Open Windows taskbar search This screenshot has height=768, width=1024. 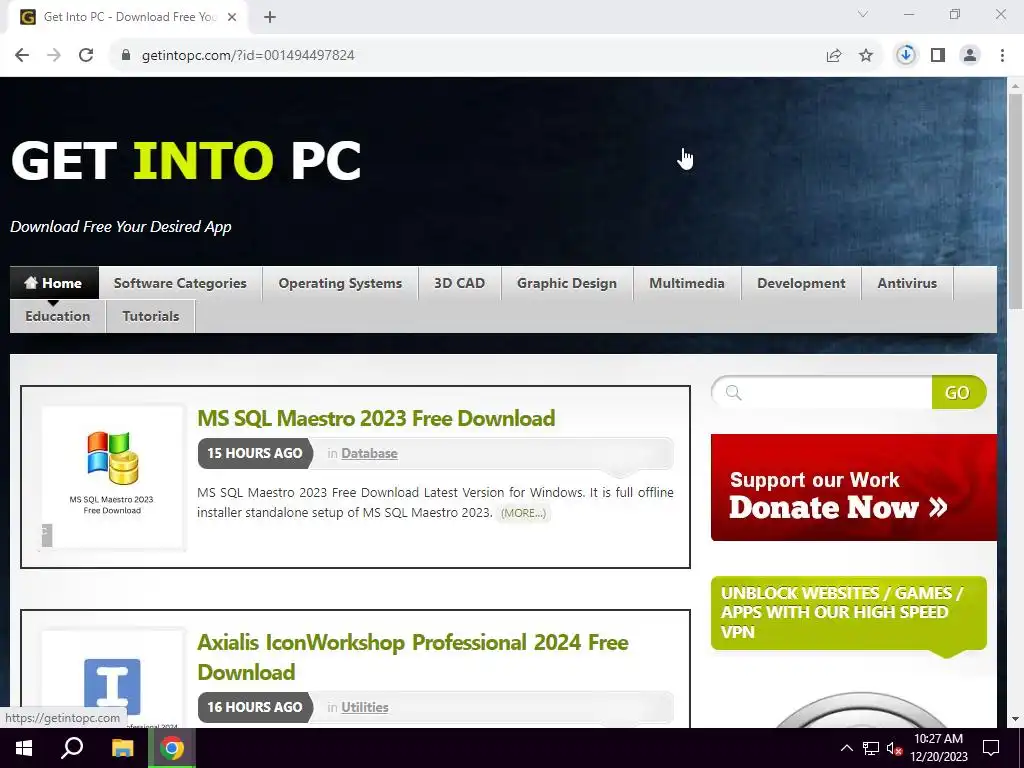pos(72,748)
